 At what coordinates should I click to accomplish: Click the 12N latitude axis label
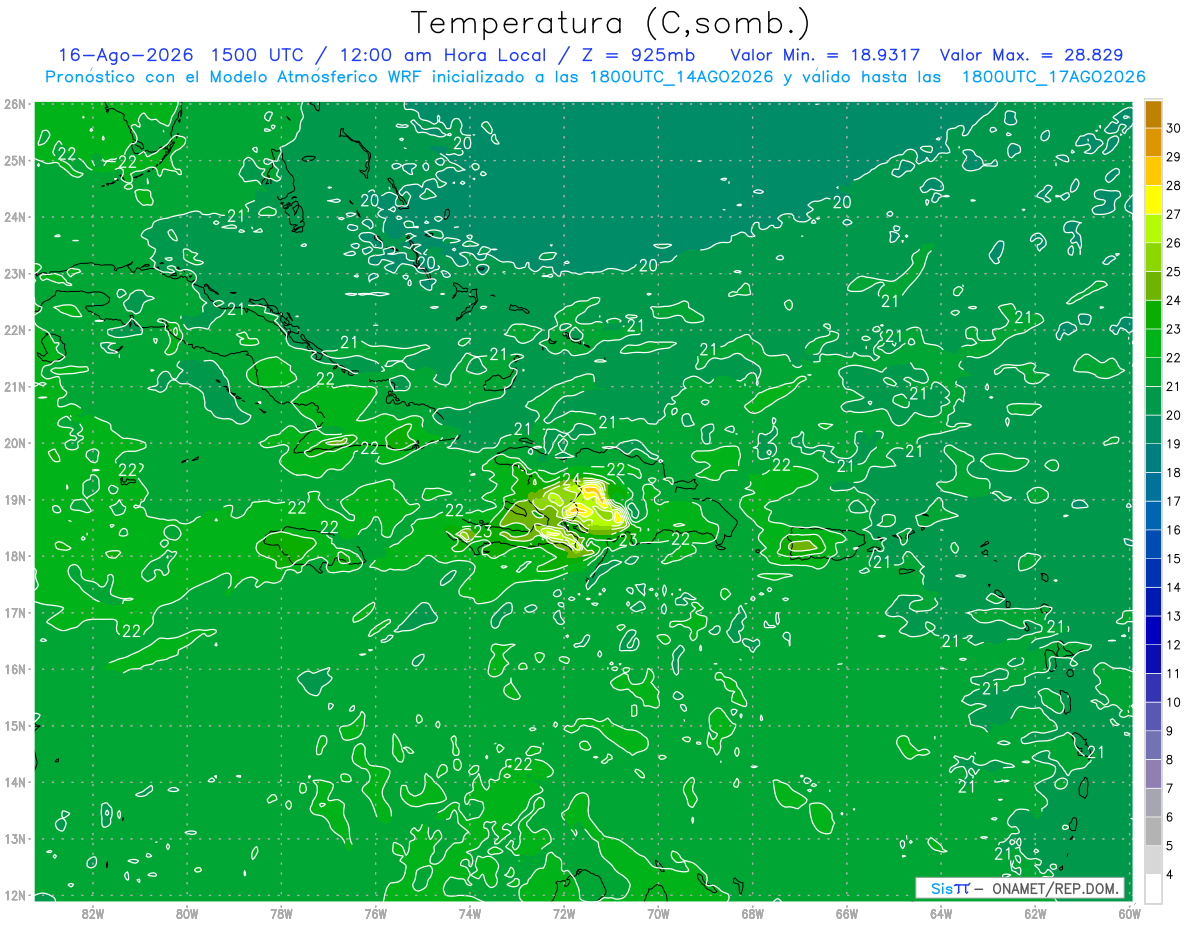[15, 895]
